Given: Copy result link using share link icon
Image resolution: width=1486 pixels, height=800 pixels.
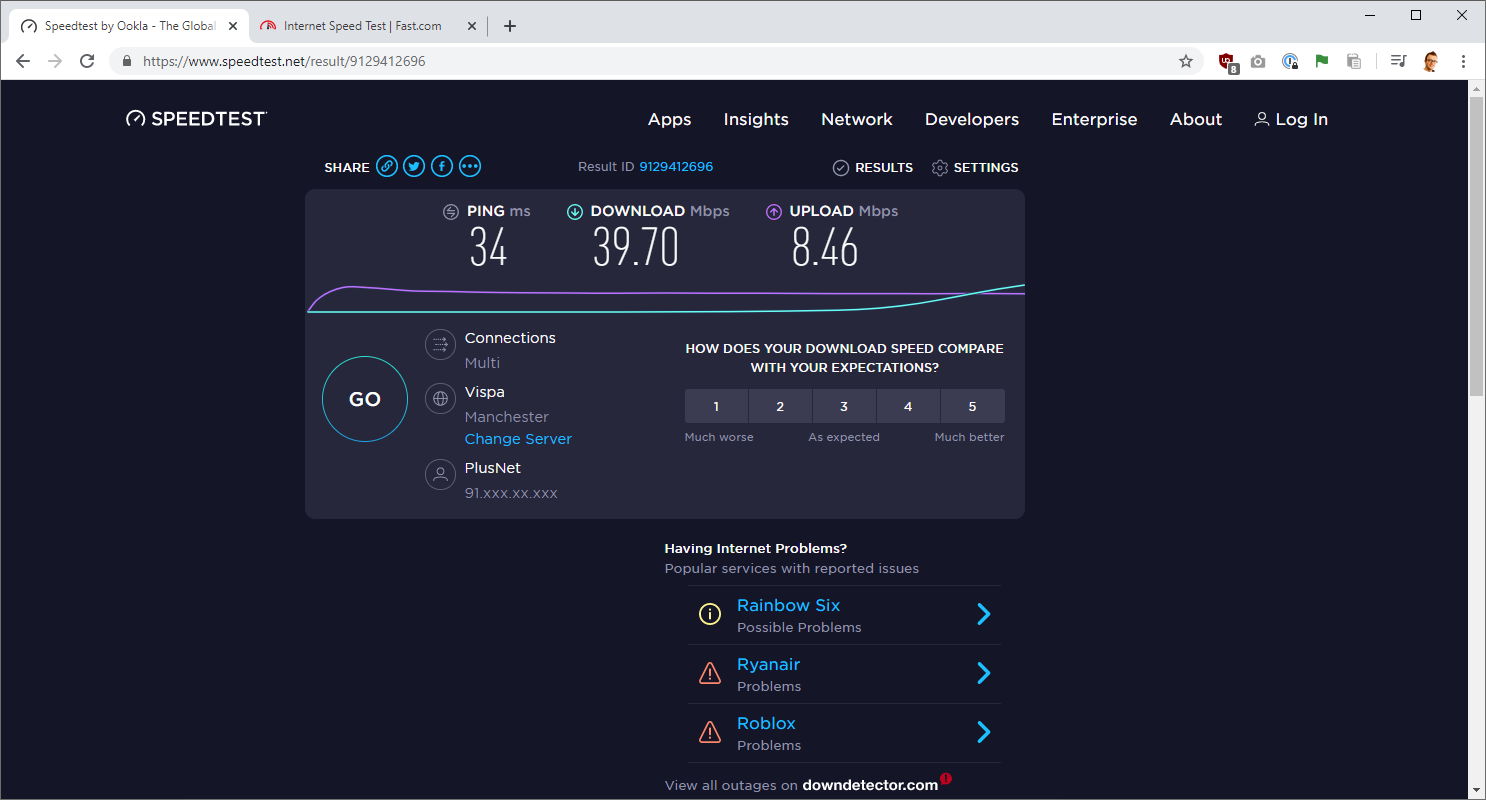Looking at the screenshot, I should coord(387,167).
